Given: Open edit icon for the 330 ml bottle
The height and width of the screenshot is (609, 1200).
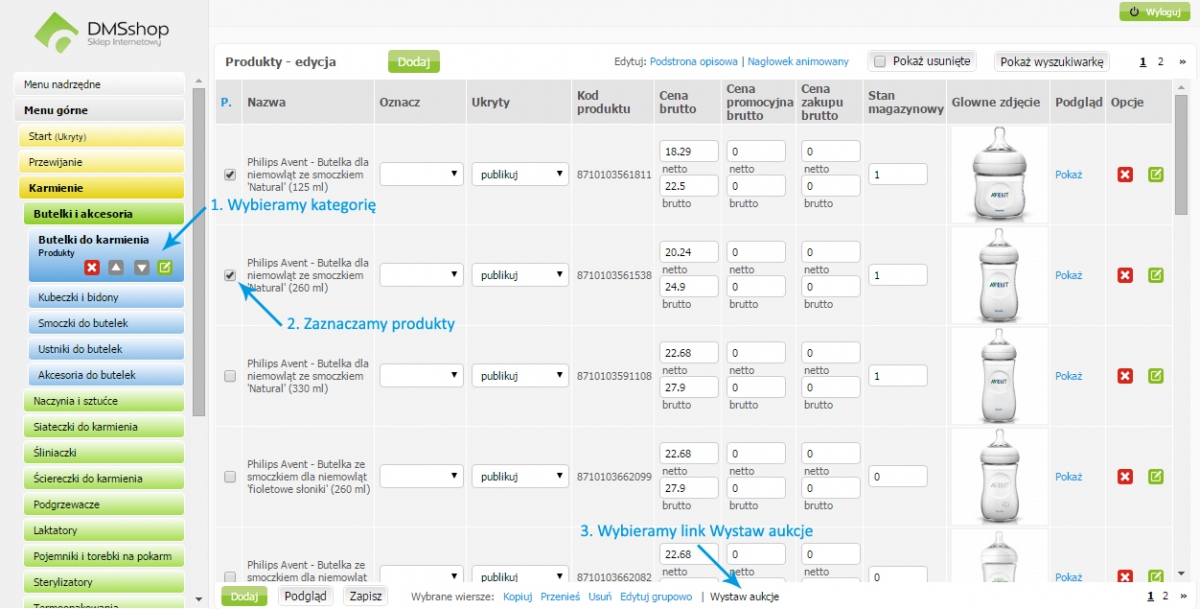Looking at the screenshot, I should pyautogui.click(x=1156, y=376).
